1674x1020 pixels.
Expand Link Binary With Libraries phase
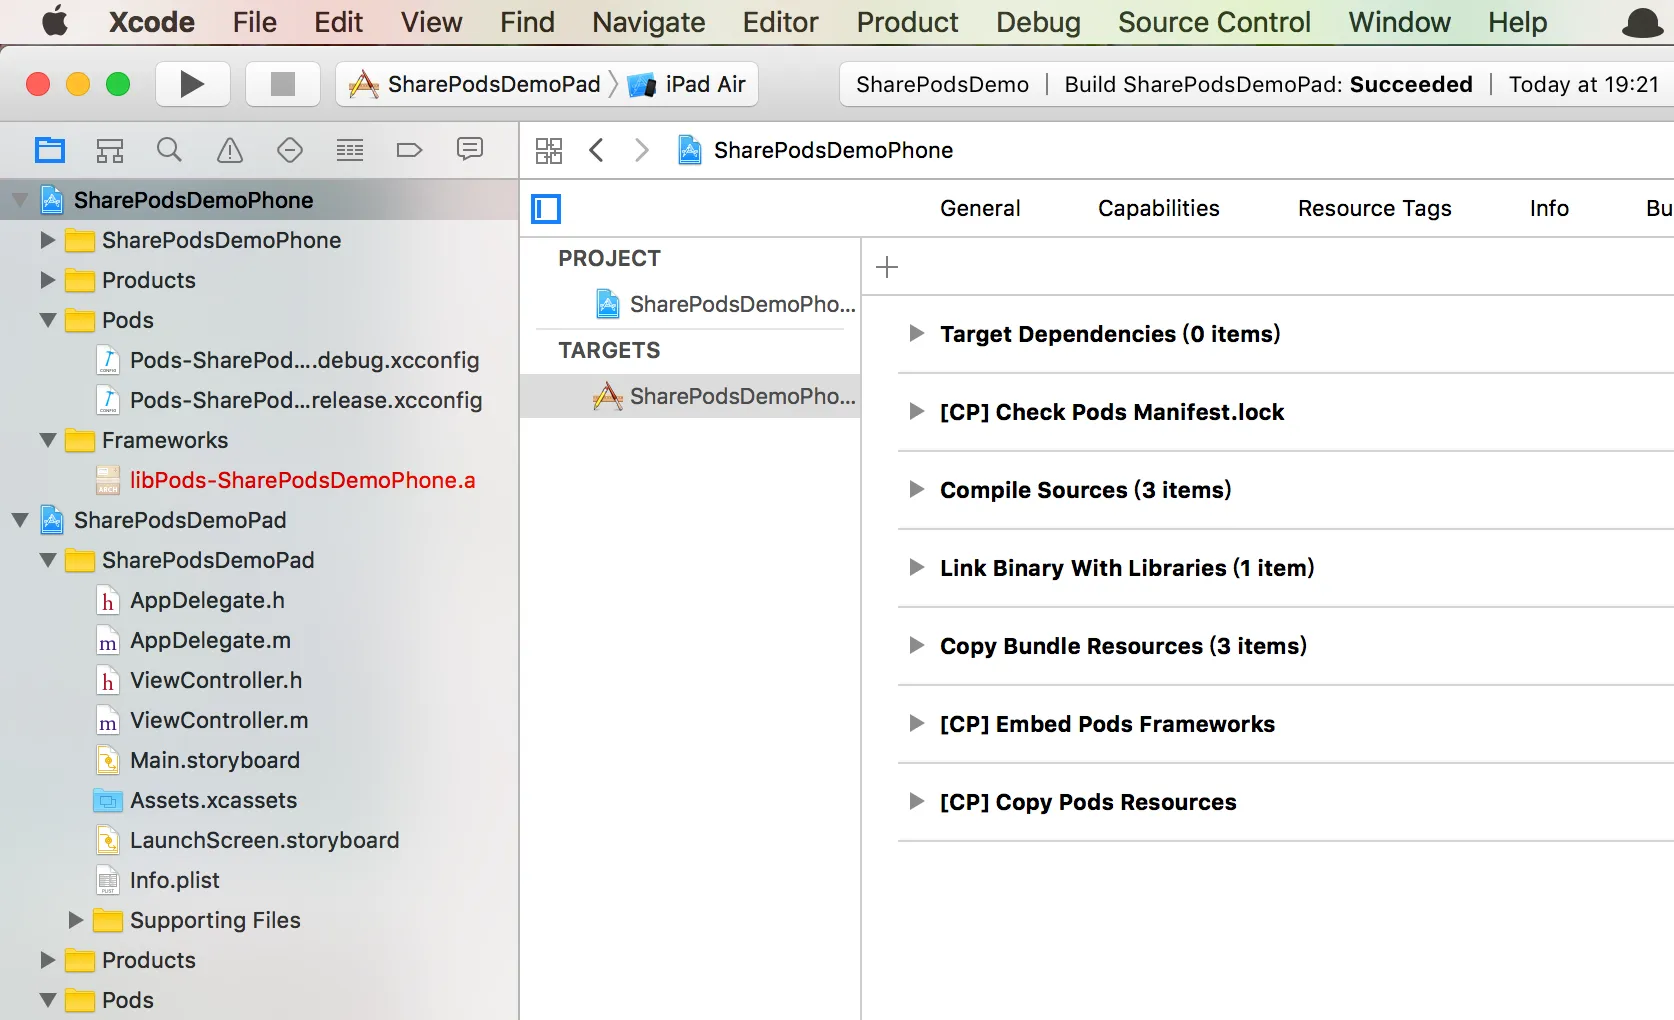(x=916, y=567)
